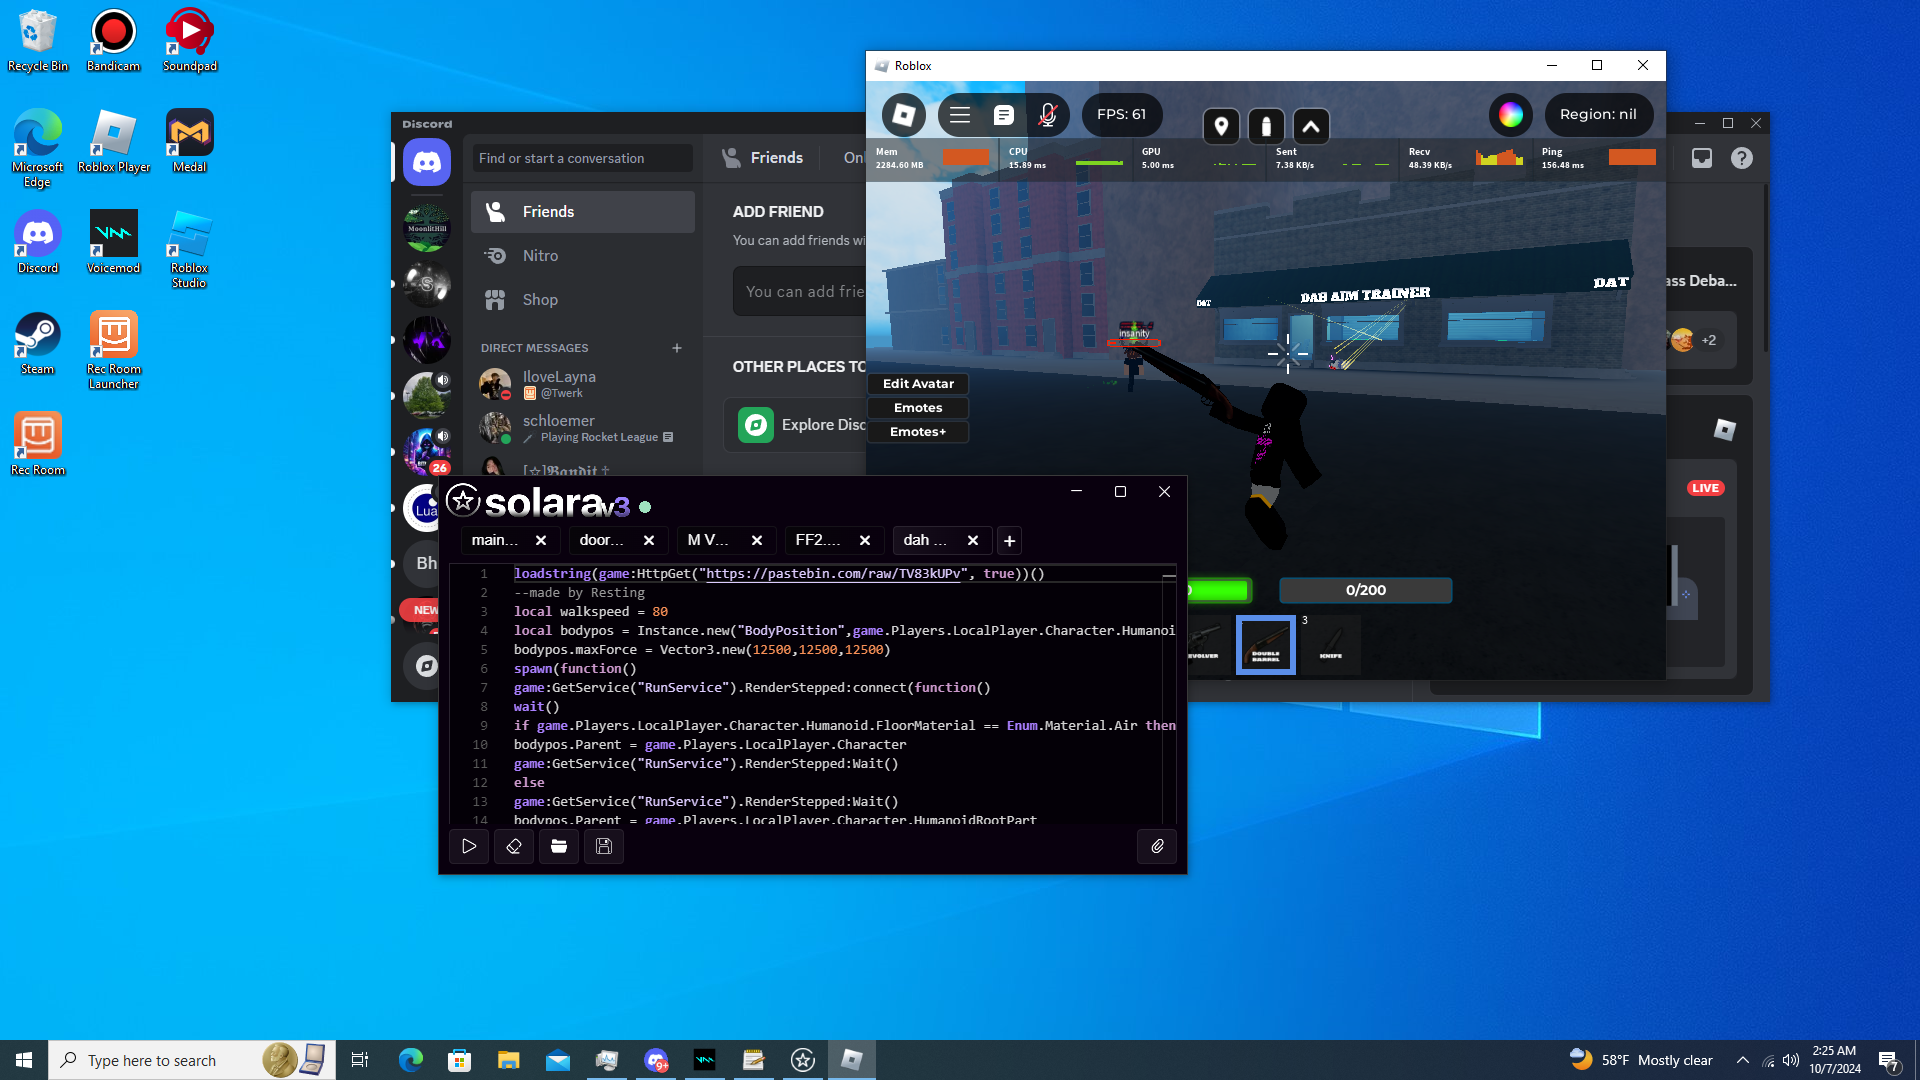This screenshot has height=1080, width=1920.
Task: Open the Roblox menu logo button
Action: 903,115
